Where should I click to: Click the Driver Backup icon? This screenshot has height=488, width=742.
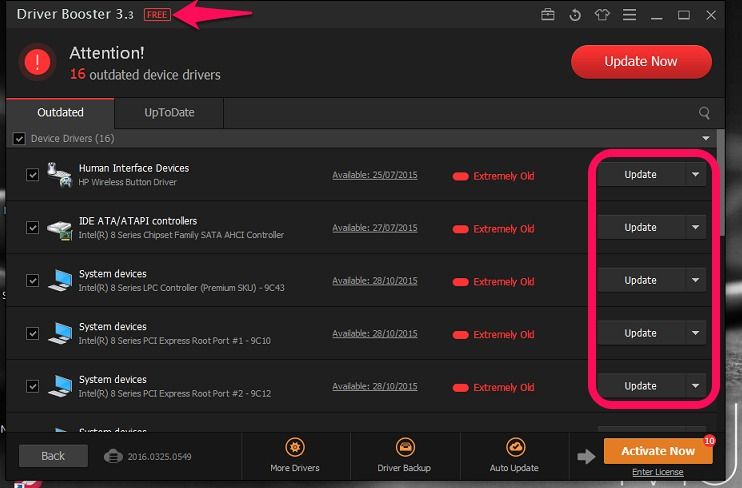pos(405,447)
